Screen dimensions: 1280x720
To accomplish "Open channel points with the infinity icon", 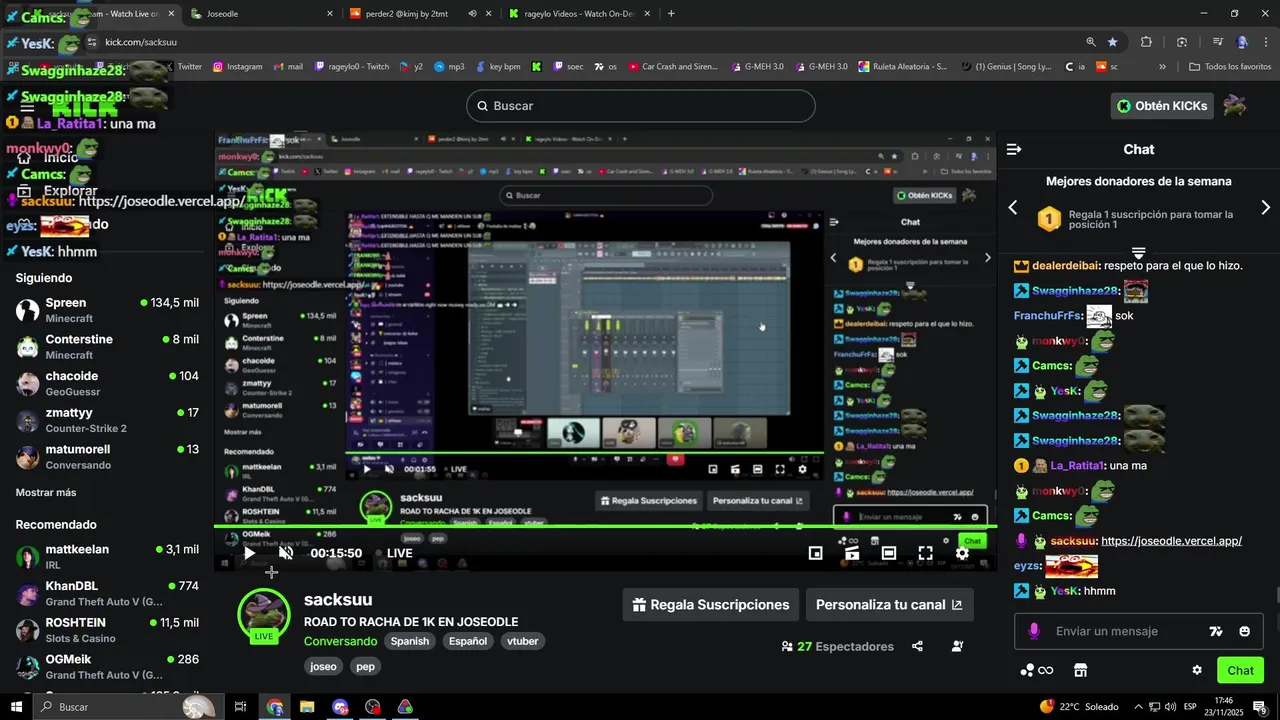I will 1036,670.
